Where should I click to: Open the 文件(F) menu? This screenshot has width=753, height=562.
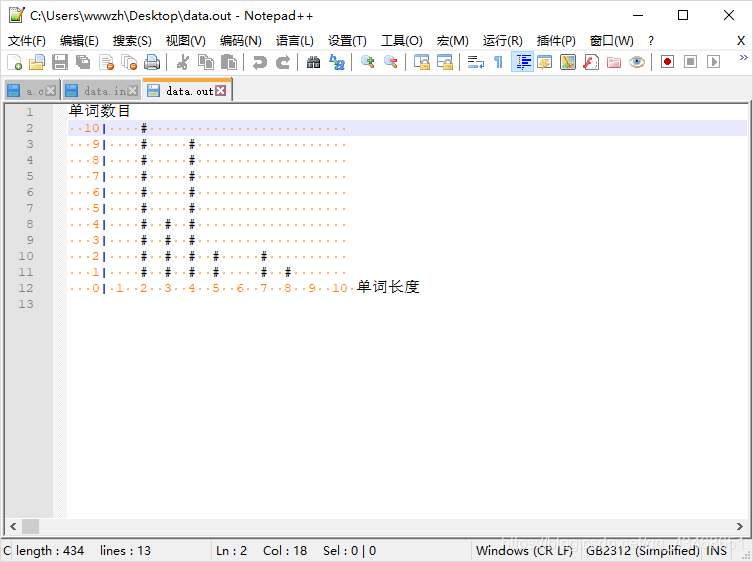pos(26,41)
